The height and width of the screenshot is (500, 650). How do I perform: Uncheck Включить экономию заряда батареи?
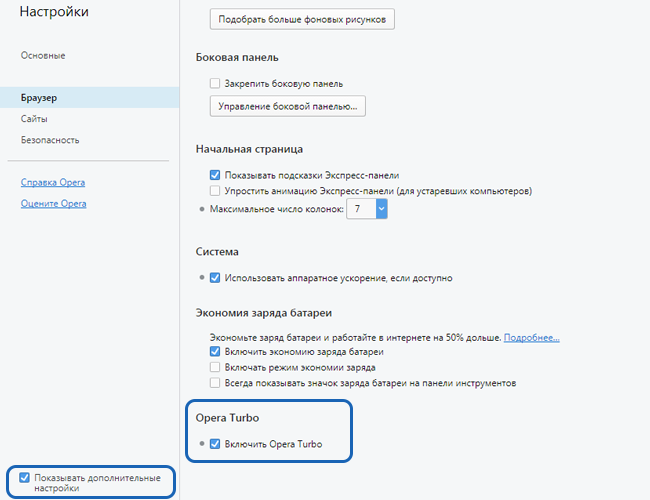[215, 352]
